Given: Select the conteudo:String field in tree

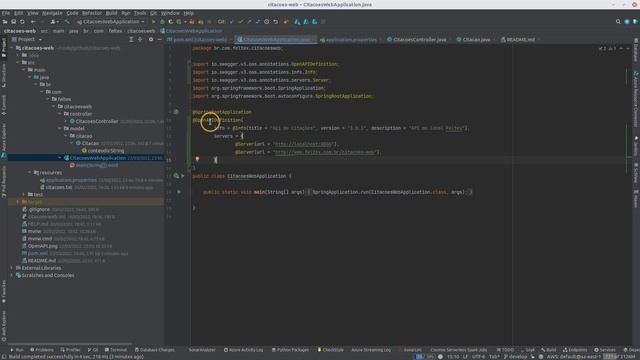Looking at the screenshot, I should [106, 150].
